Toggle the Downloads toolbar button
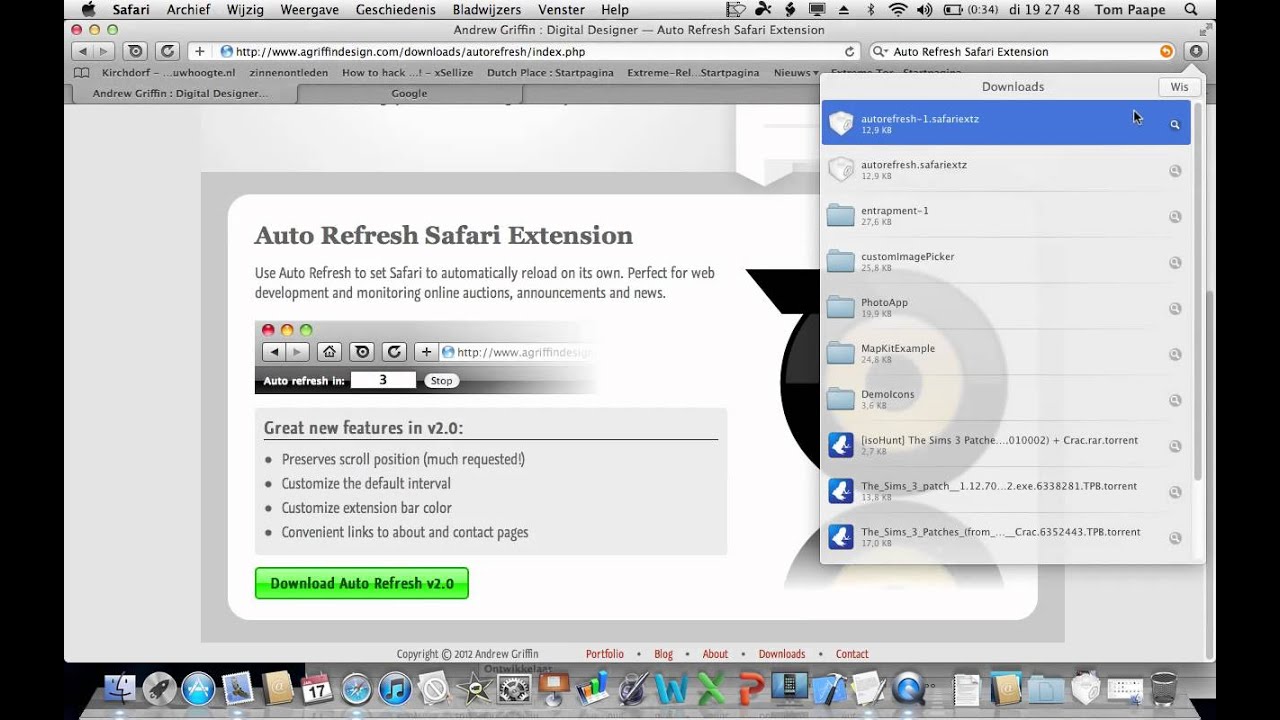Screen dimensions: 1280x720 (1195, 51)
